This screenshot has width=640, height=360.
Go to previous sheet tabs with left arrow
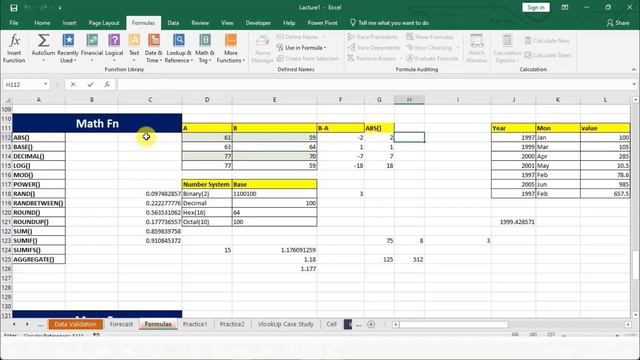[x=14, y=324]
